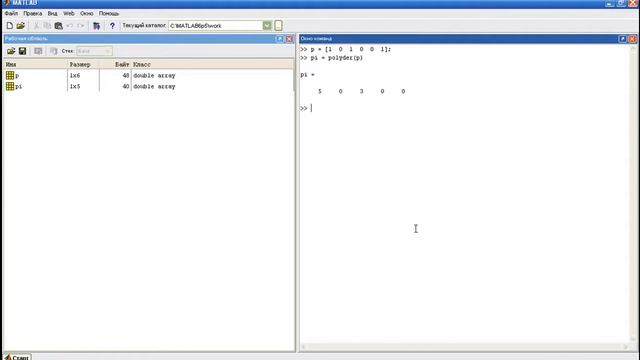This screenshot has height=360, width=640.
Task: Save workspace using the diskette icon
Action: click(x=22, y=51)
